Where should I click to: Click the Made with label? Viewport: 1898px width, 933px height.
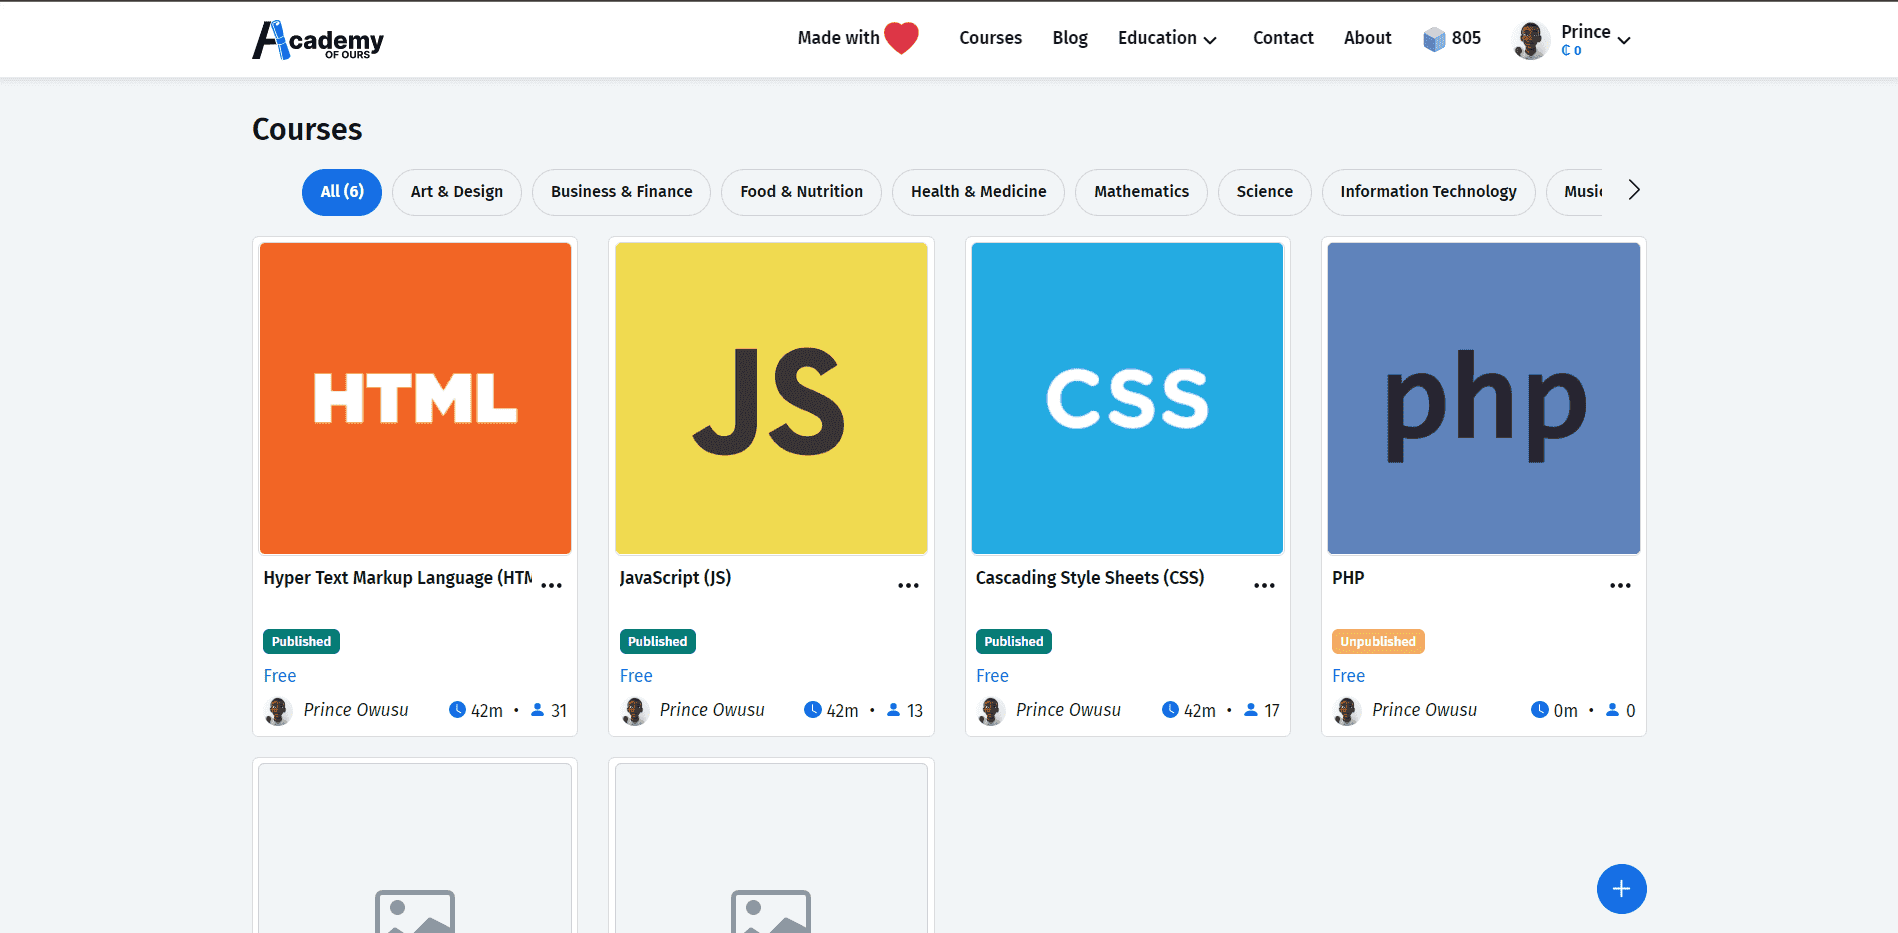[838, 38]
